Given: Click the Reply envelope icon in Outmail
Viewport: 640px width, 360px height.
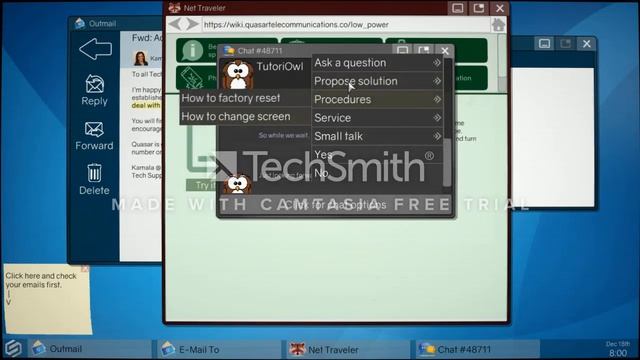Looking at the screenshot, I should [94, 84].
